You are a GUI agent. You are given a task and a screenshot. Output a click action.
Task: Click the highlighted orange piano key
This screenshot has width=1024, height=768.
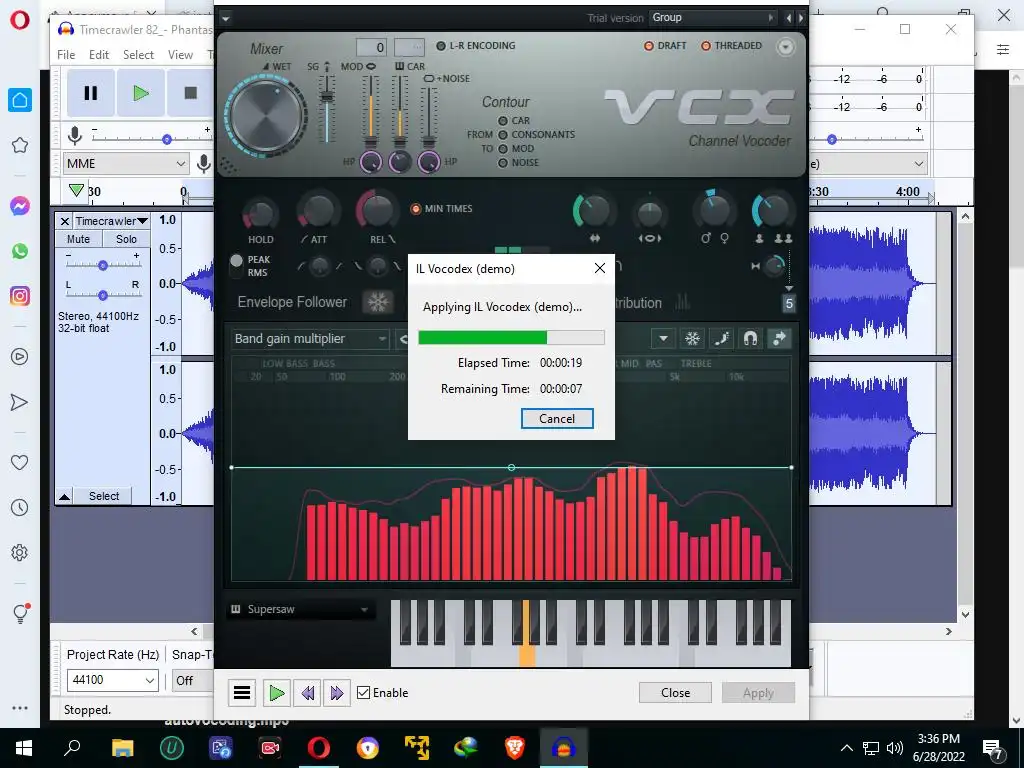click(x=526, y=632)
